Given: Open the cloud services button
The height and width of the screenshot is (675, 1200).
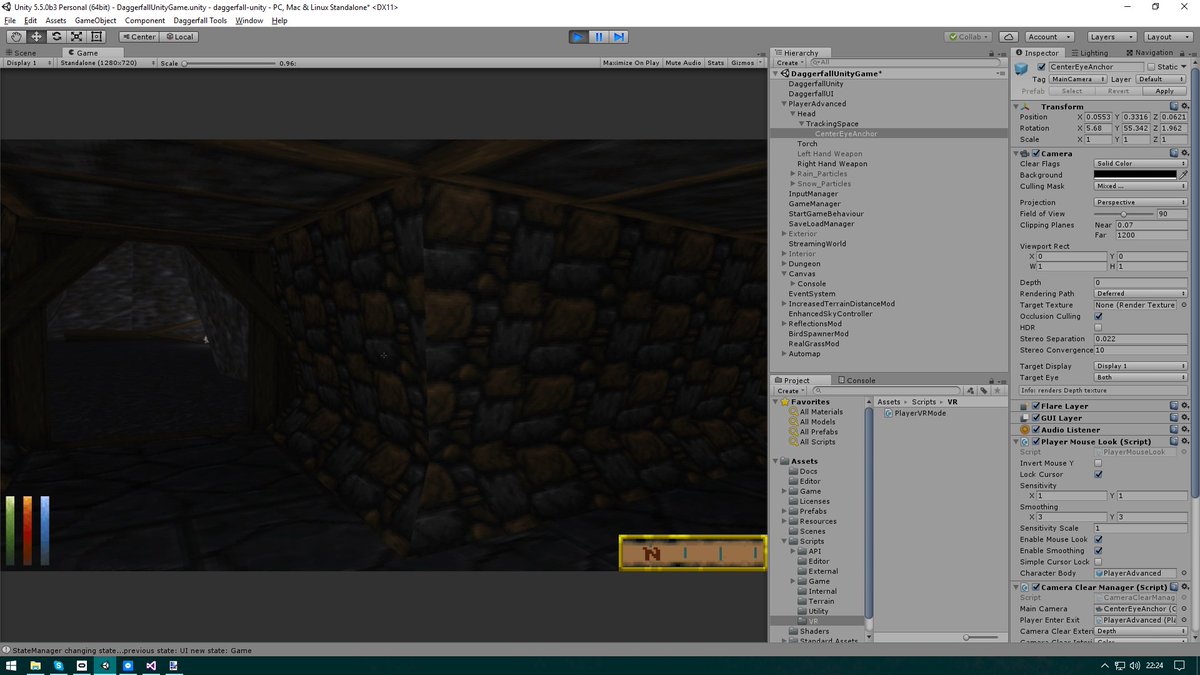Looking at the screenshot, I should point(1010,37).
